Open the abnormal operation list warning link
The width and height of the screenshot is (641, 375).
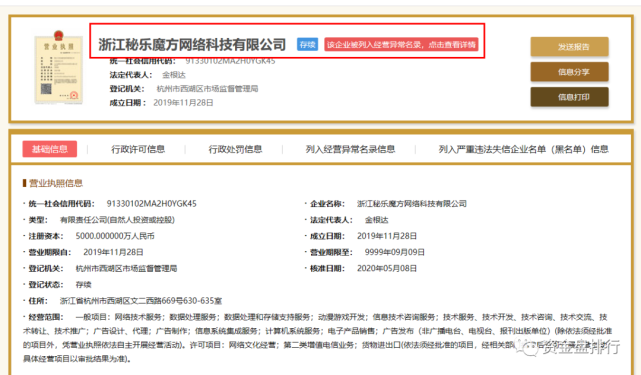(401, 45)
